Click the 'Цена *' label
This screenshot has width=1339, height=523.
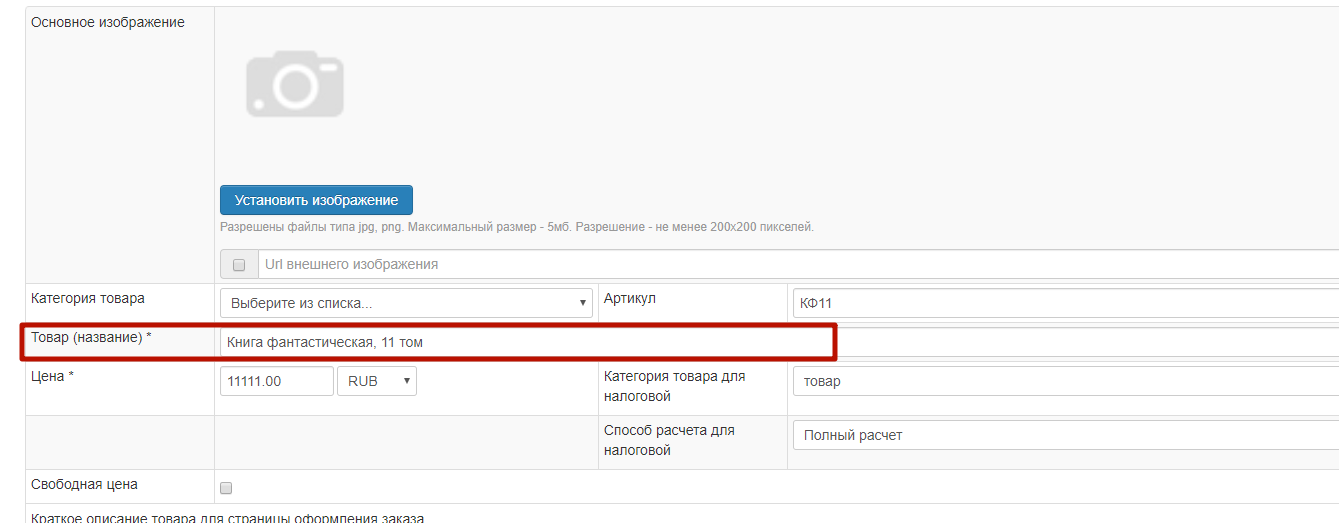coord(53,376)
